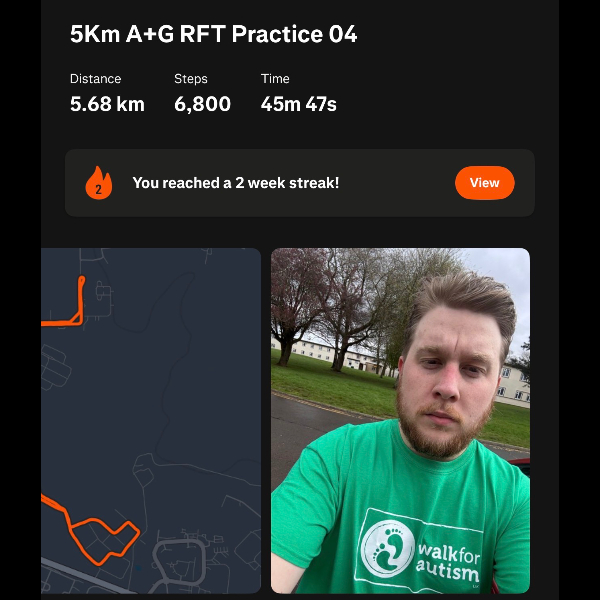This screenshot has height=600, width=600.
Task: Click the Time stat label
Action: 275,79
